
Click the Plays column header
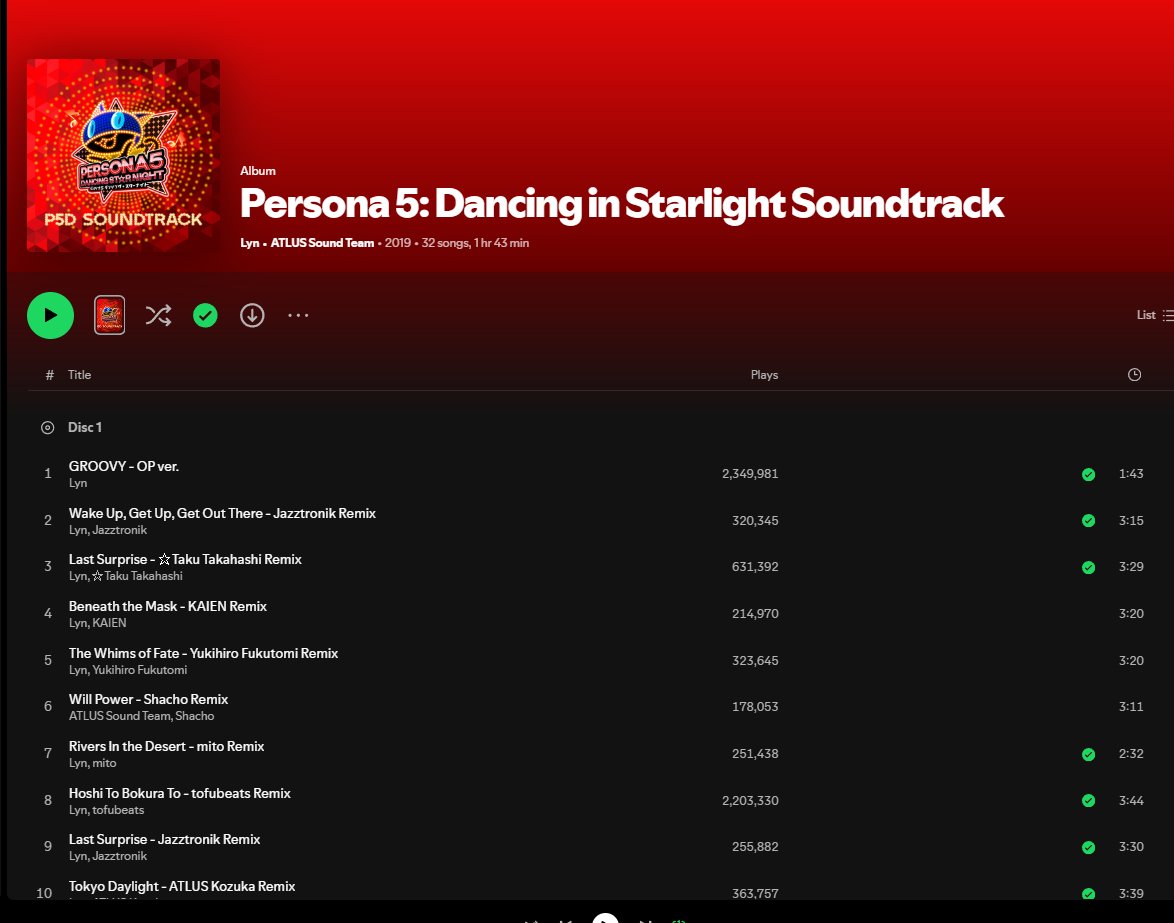pos(764,374)
